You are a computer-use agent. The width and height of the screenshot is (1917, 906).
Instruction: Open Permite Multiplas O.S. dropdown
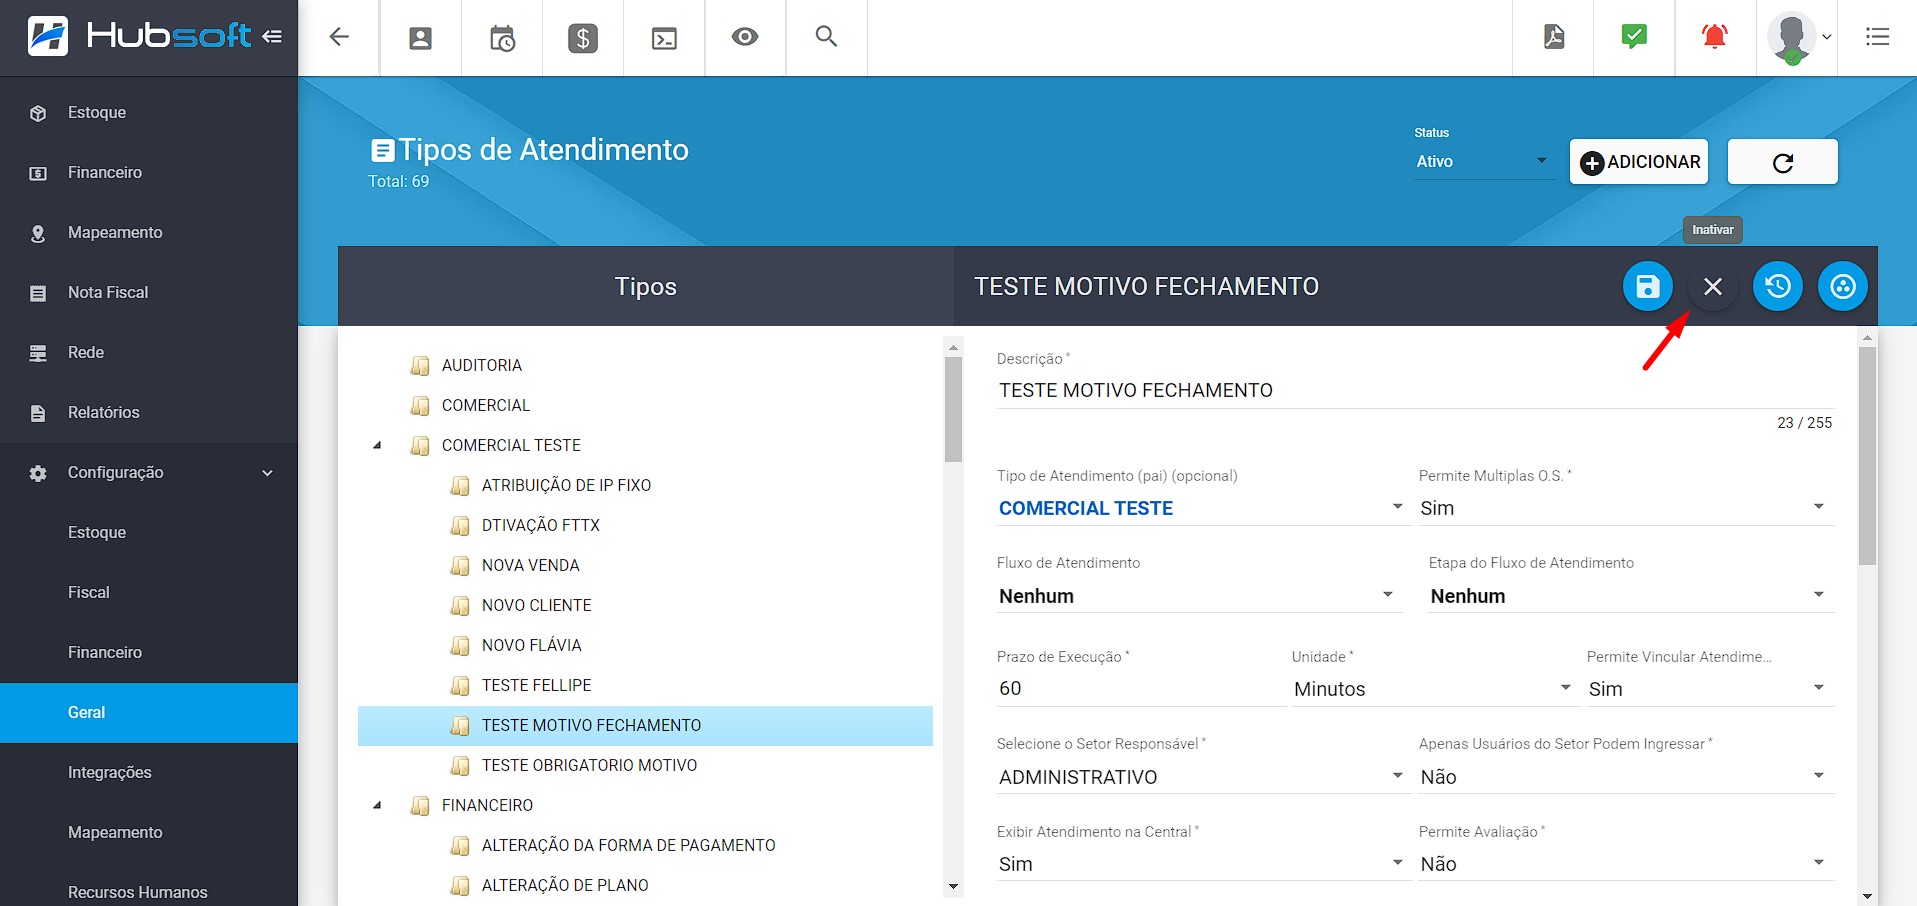1626,508
